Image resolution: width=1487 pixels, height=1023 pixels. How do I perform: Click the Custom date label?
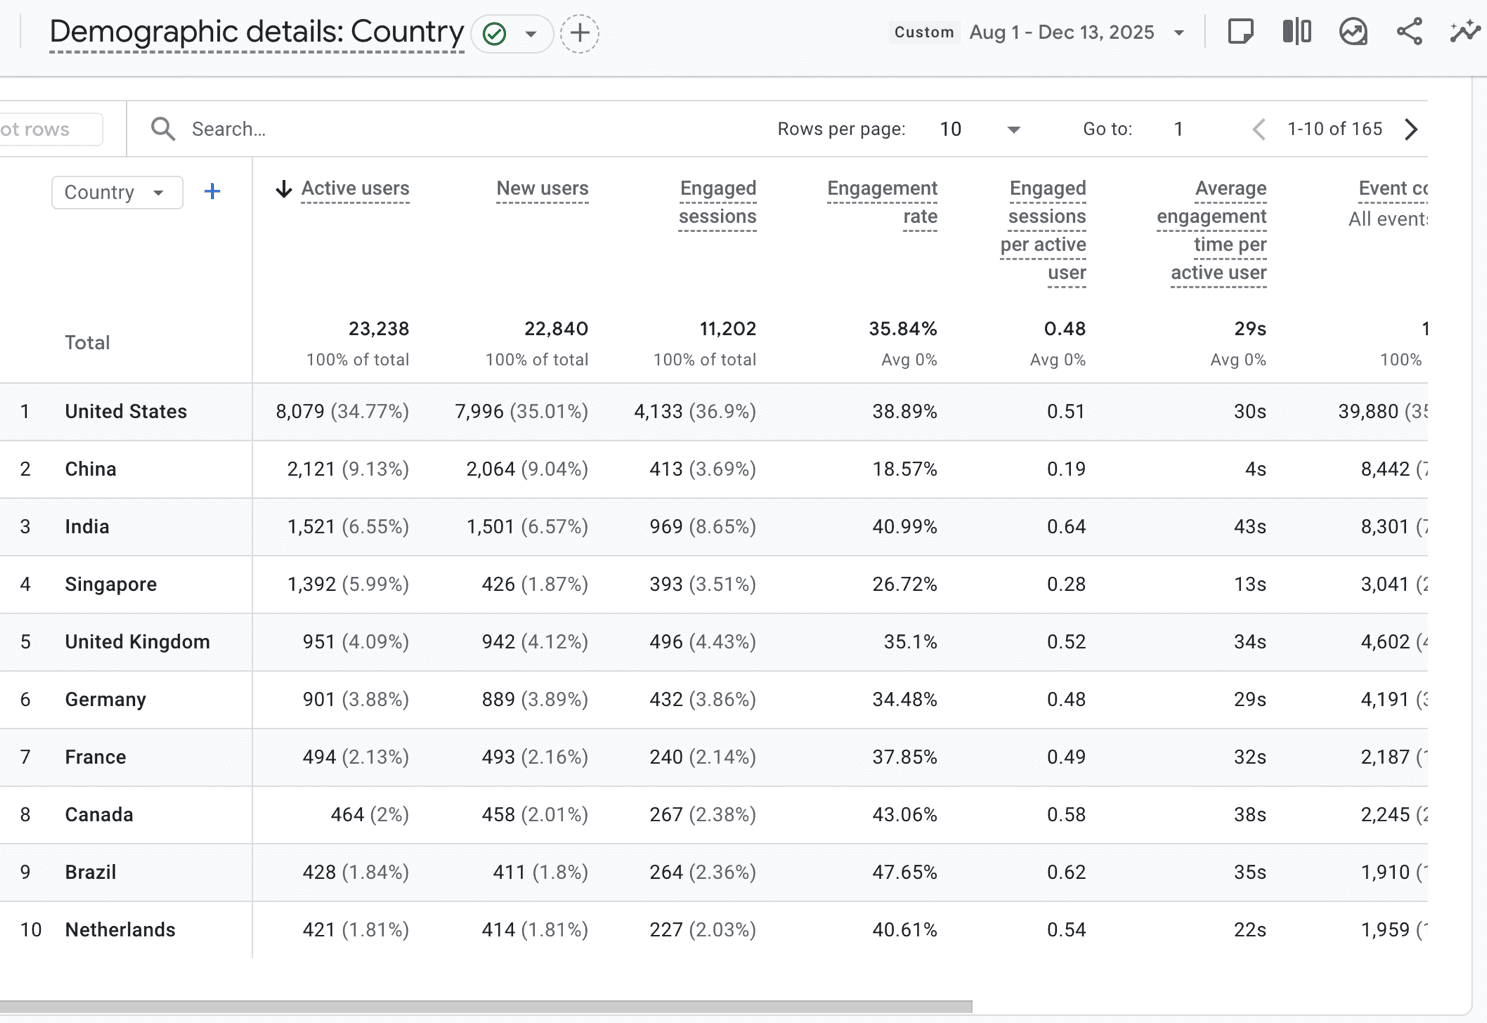(923, 31)
